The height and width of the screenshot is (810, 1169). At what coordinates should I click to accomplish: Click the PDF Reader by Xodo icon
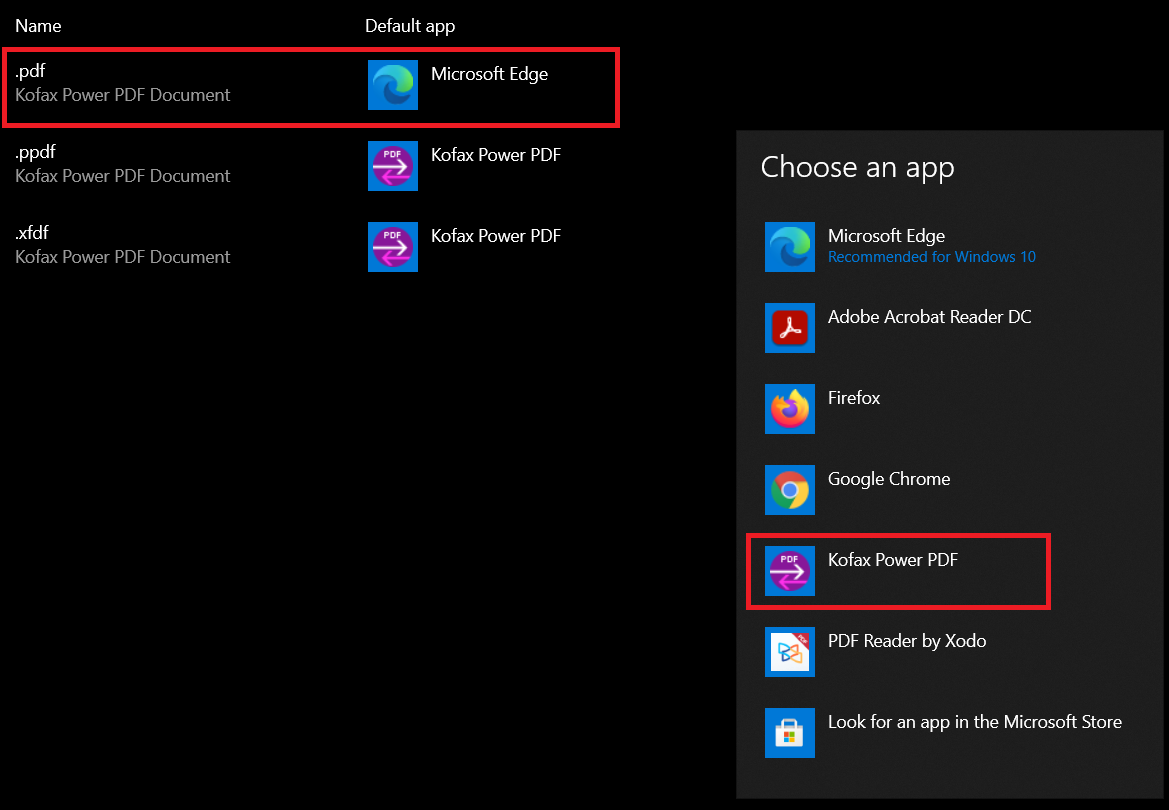[790, 652]
